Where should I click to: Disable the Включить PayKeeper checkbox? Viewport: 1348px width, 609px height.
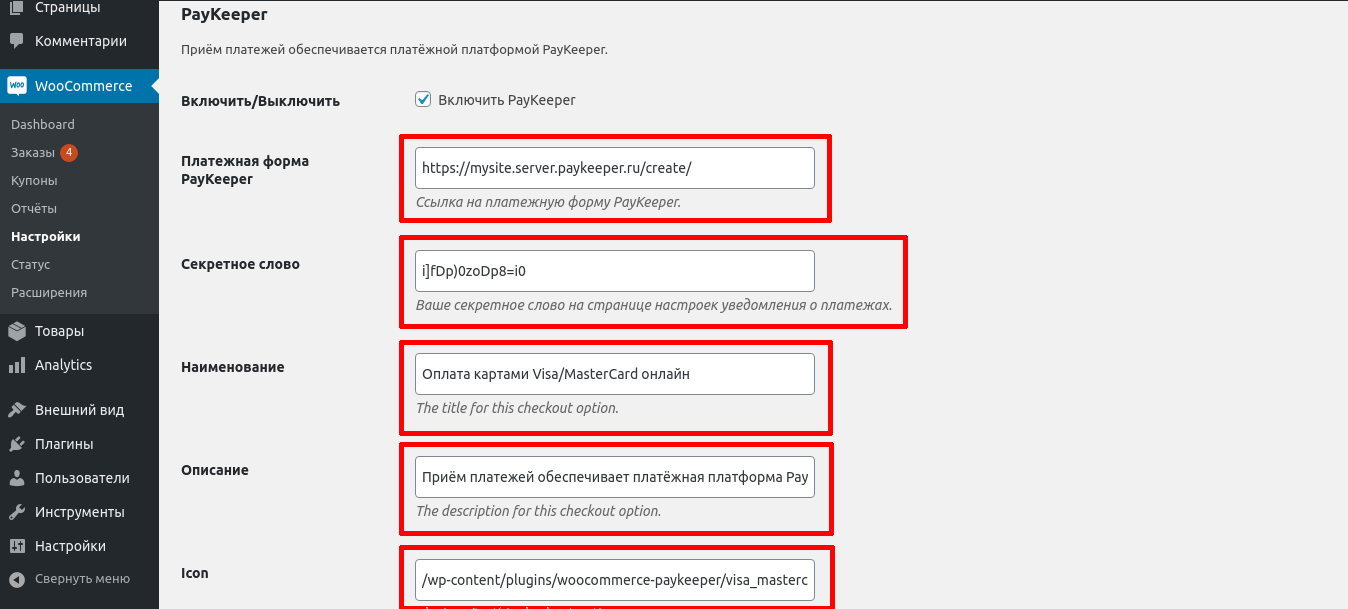[423, 99]
